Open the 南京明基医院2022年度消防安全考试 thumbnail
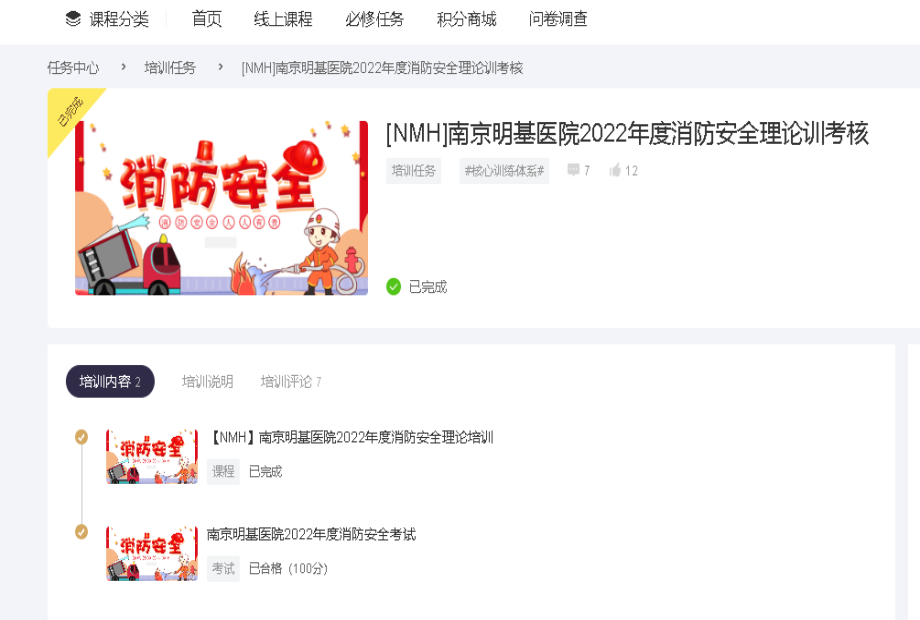 152,554
